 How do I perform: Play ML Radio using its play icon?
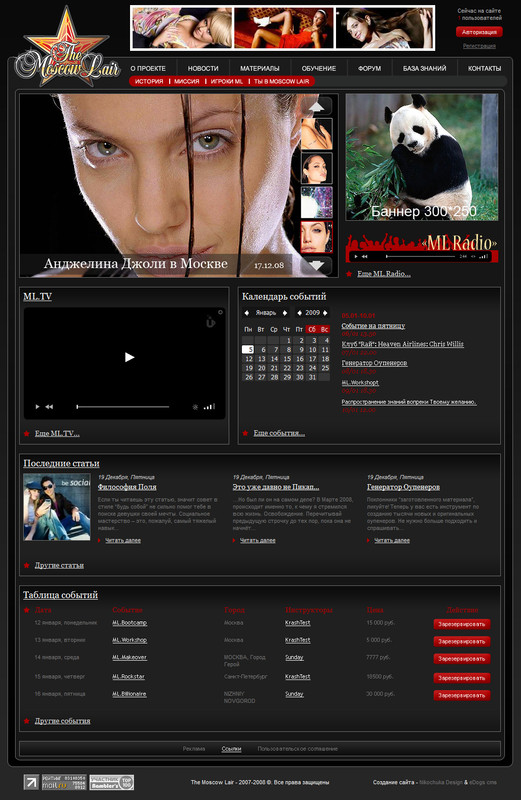pyautogui.click(x=356, y=256)
